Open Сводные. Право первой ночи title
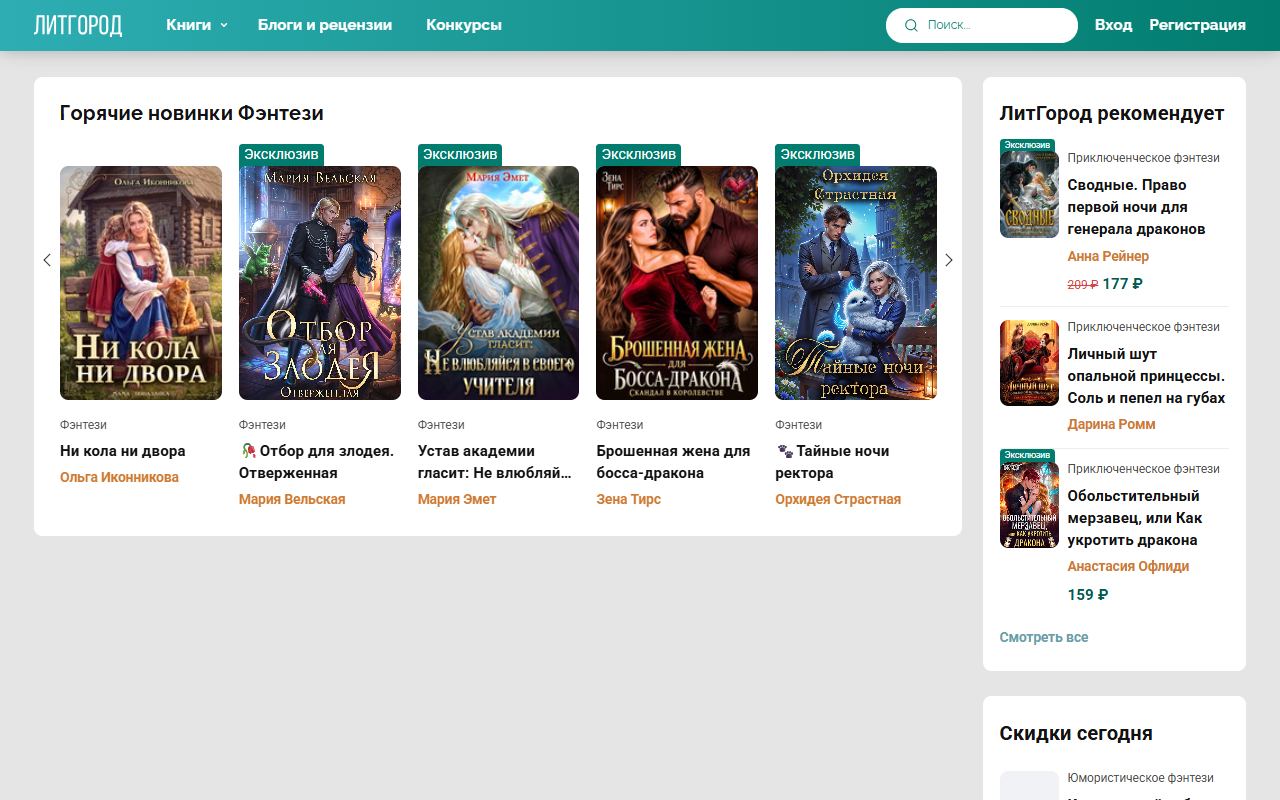This screenshot has width=1280, height=800. click(x=1136, y=207)
